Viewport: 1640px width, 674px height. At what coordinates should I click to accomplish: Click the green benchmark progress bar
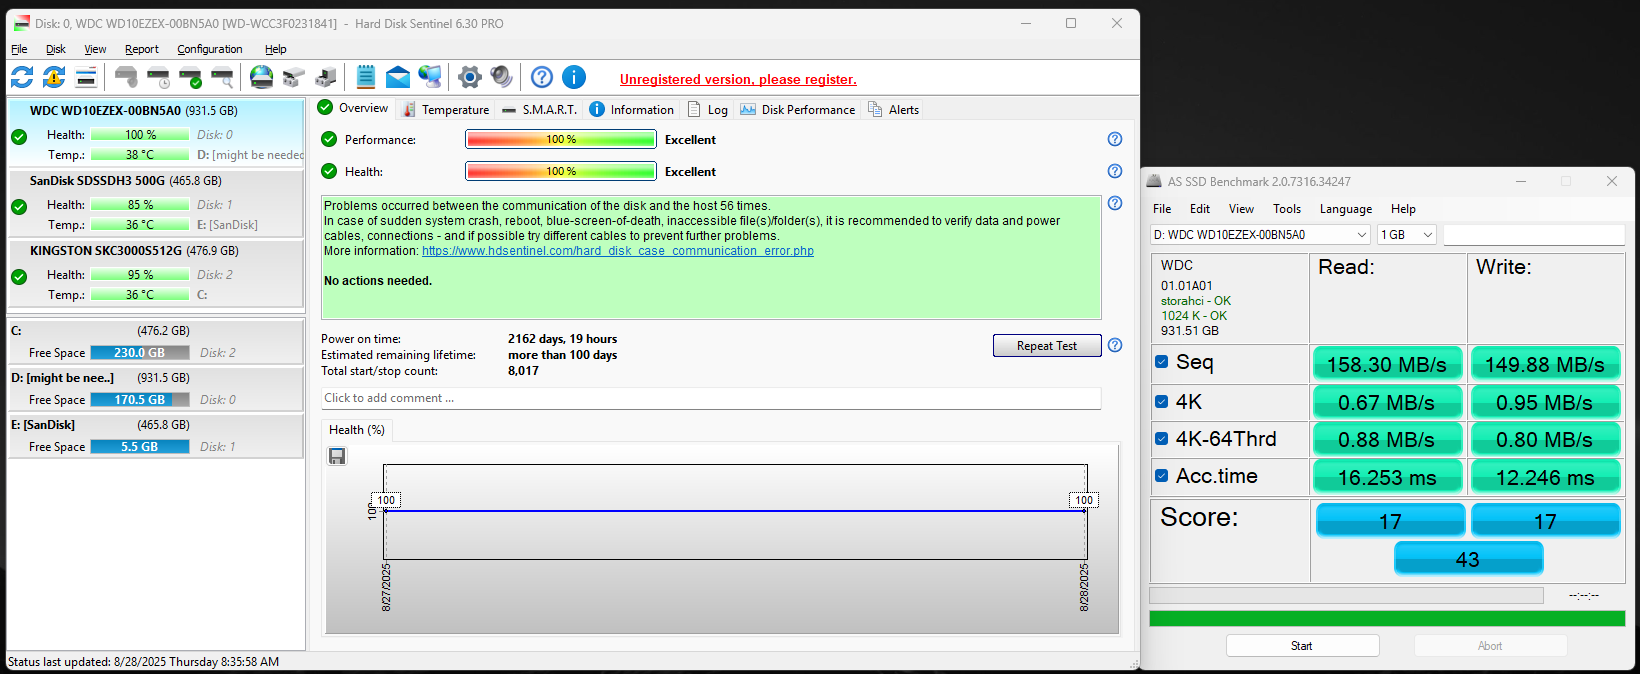point(1387,619)
